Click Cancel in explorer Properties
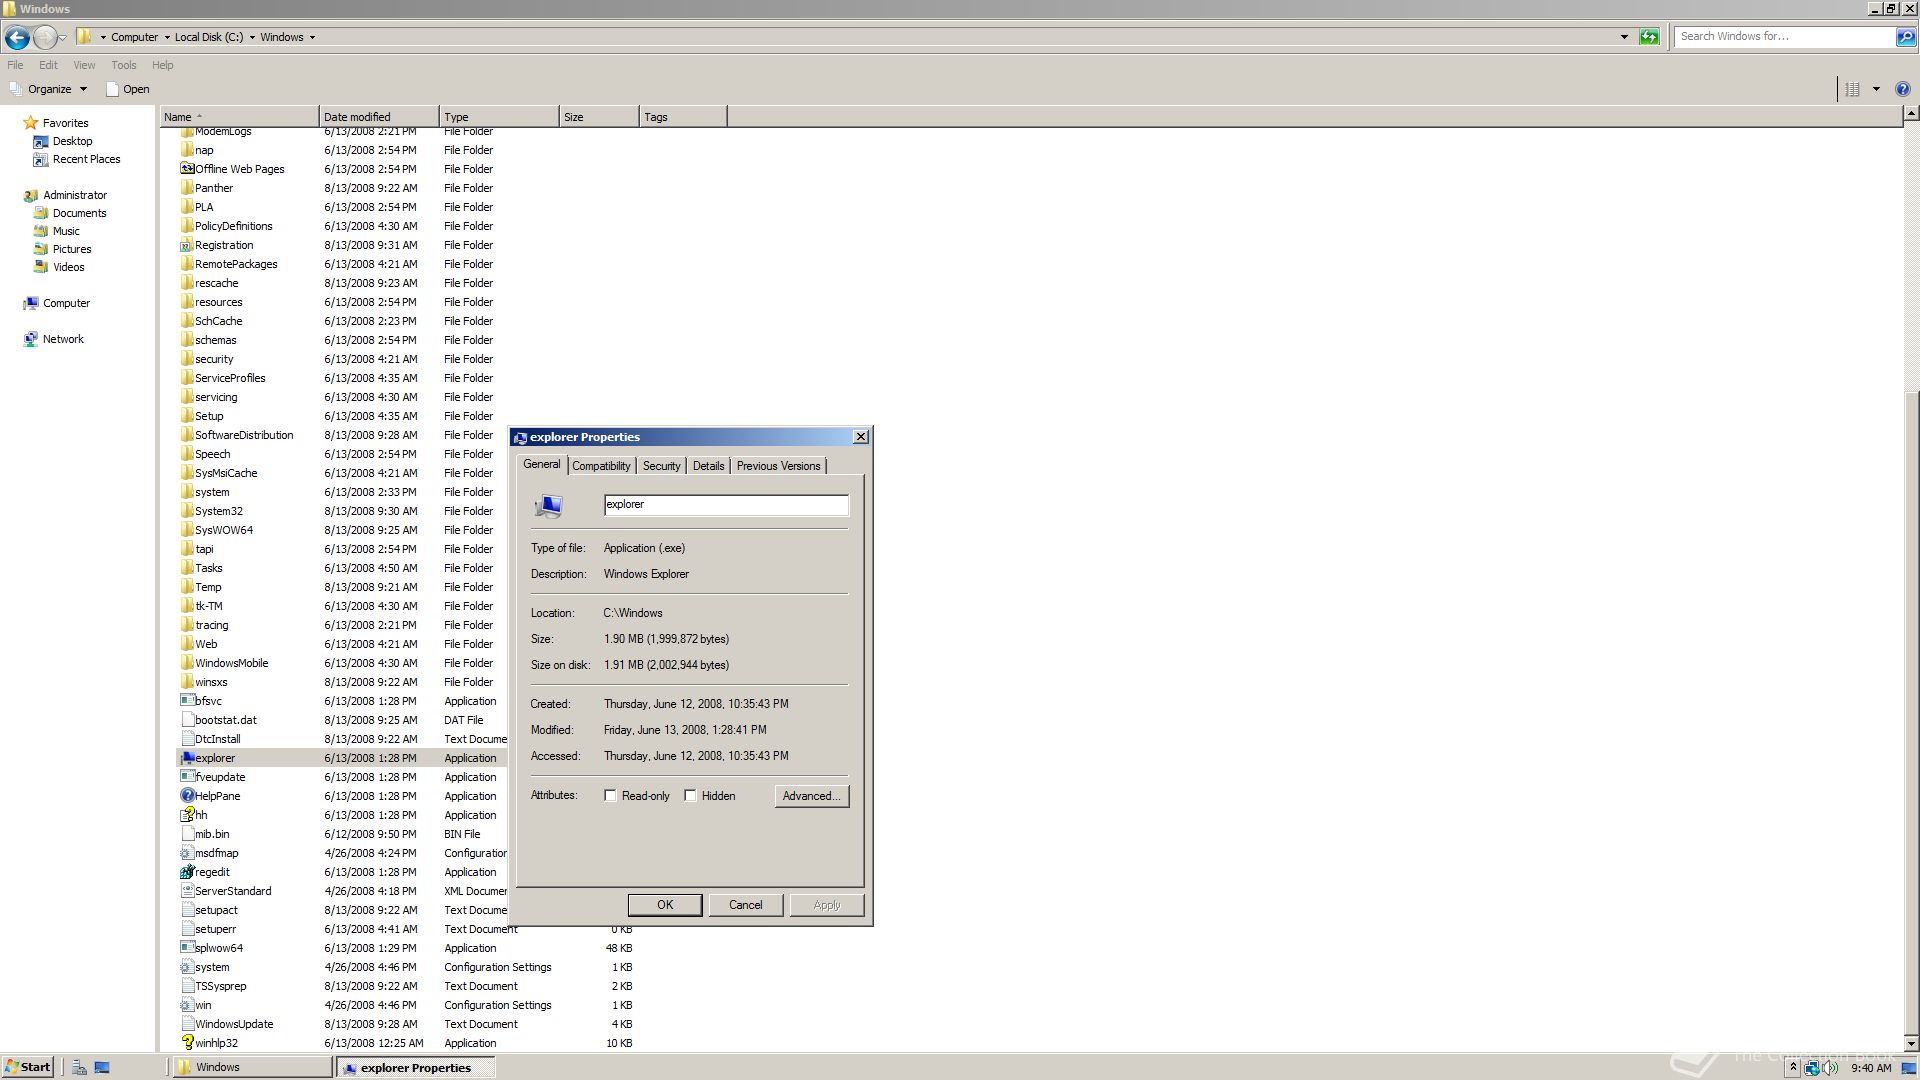This screenshot has height=1080, width=1920. tap(745, 905)
